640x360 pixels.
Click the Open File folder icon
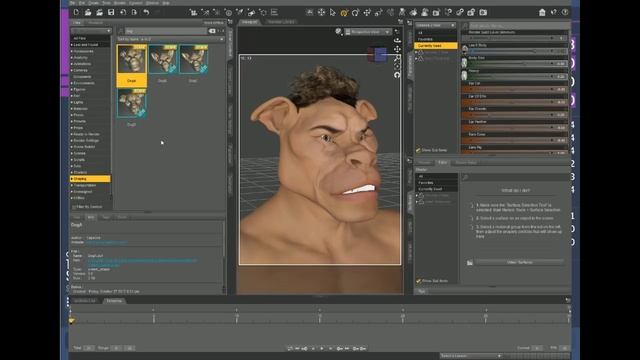[88, 12]
